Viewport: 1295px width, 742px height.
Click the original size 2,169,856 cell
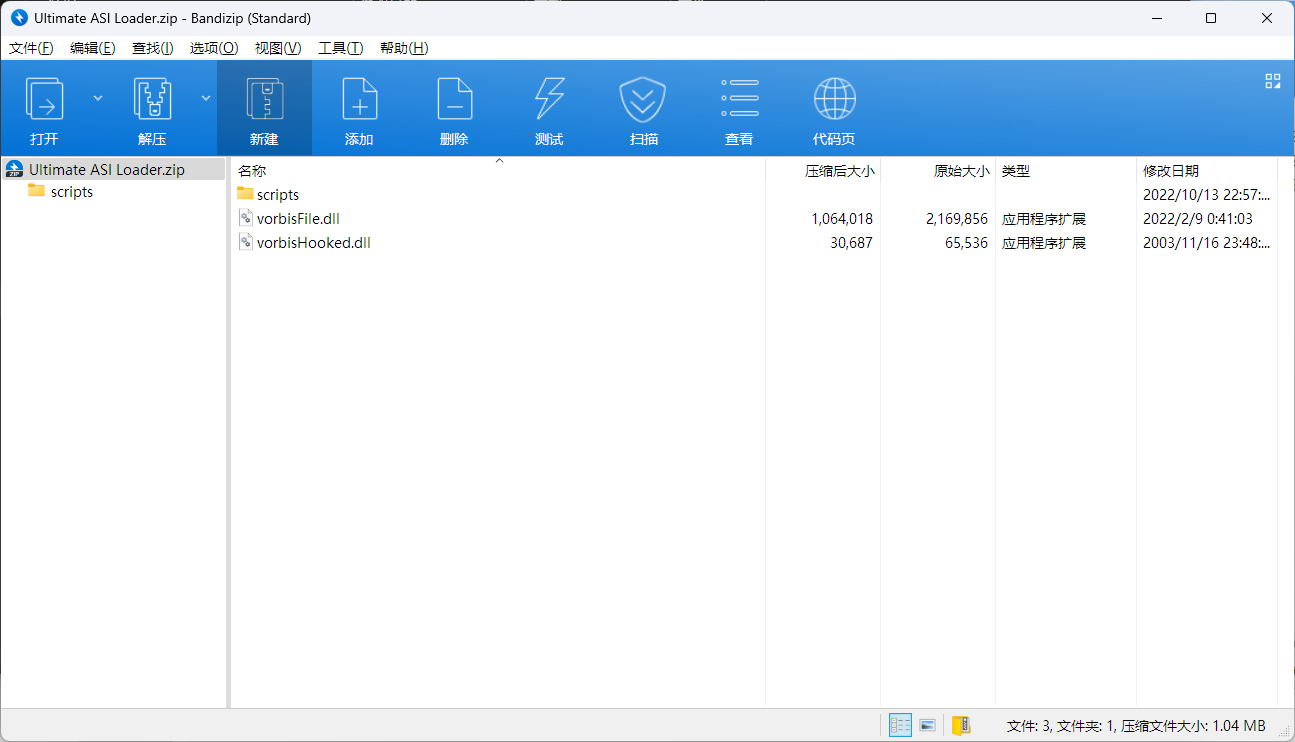[x=957, y=218]
